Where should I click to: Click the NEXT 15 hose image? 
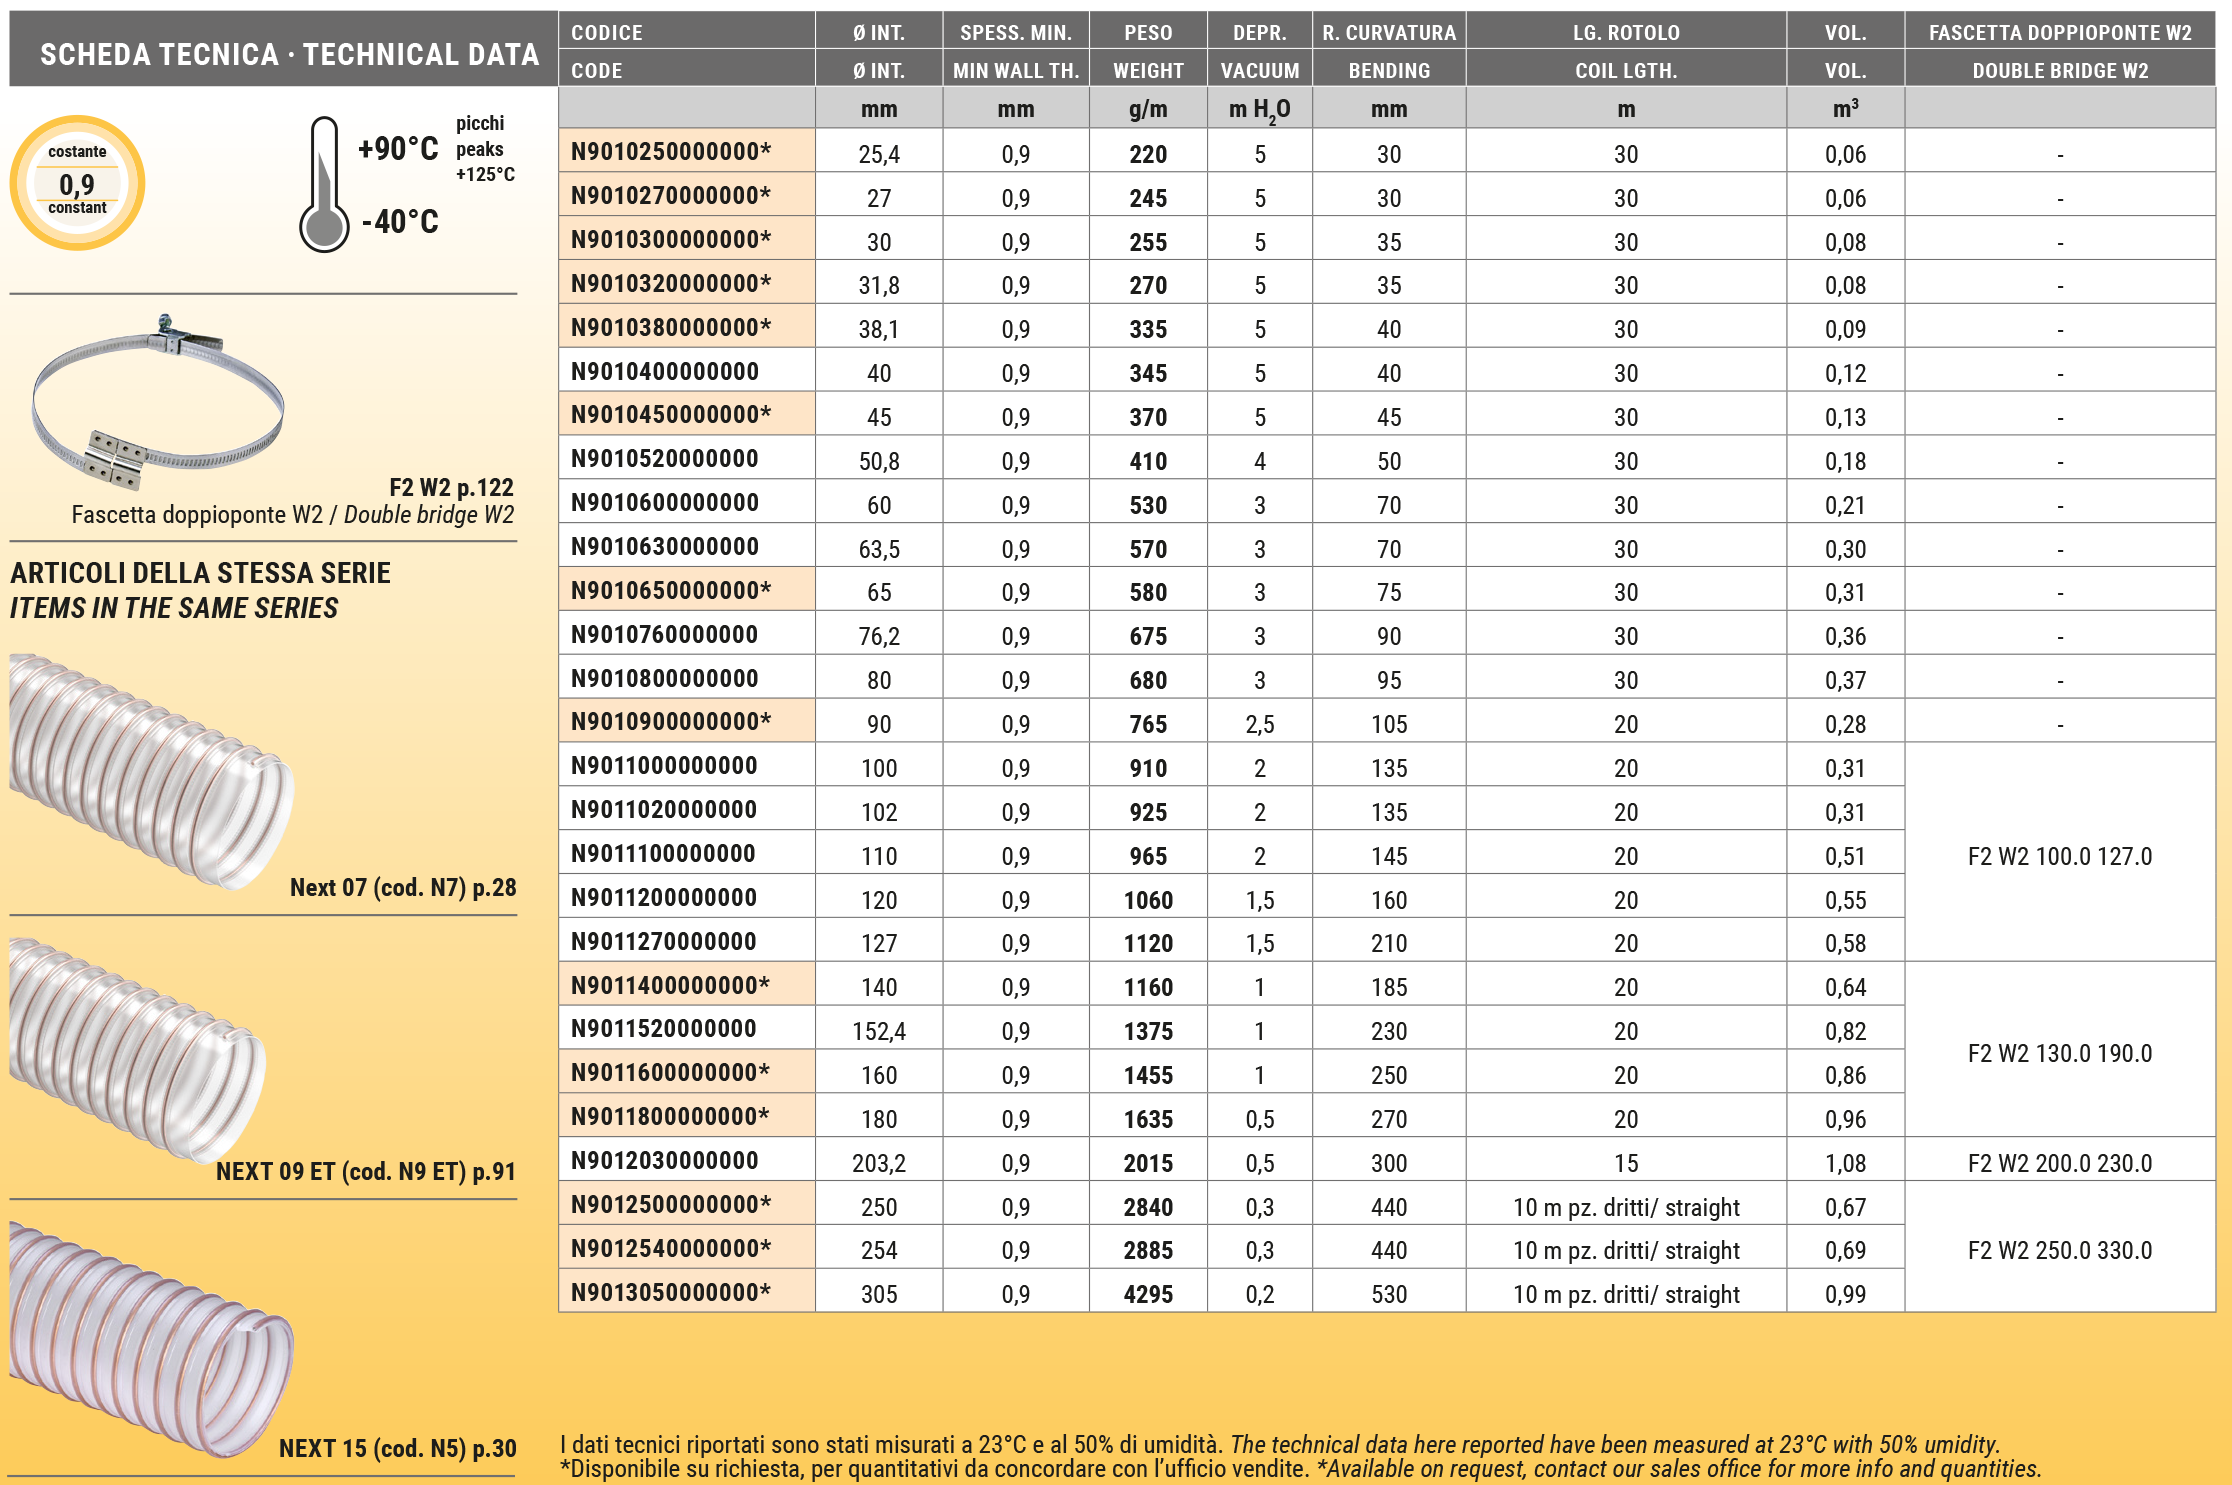click(x=150, y=1340)
